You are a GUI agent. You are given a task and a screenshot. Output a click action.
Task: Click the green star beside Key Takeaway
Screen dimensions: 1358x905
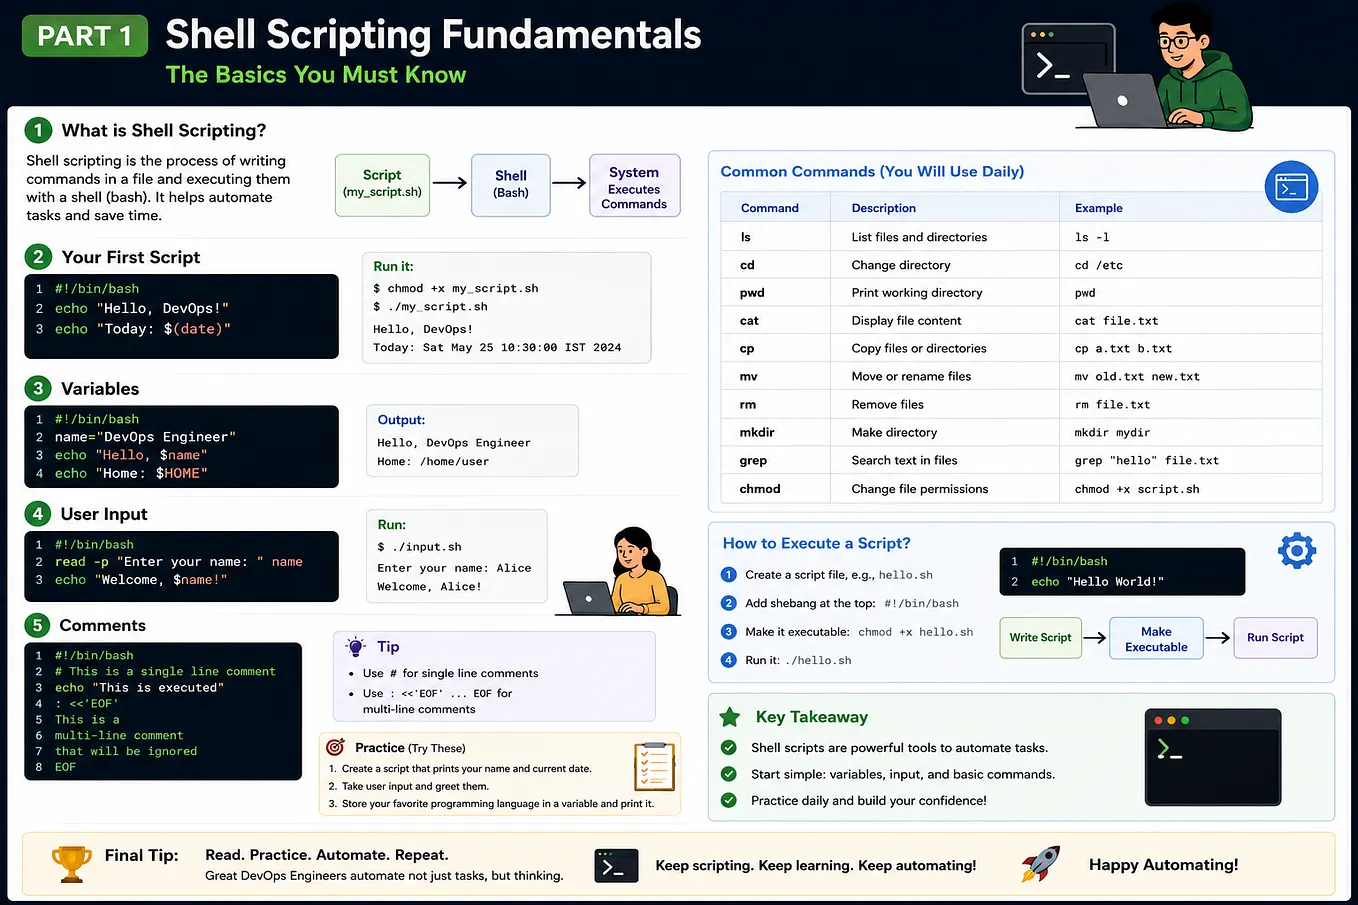pyautogui.click(x=730, y=717)
